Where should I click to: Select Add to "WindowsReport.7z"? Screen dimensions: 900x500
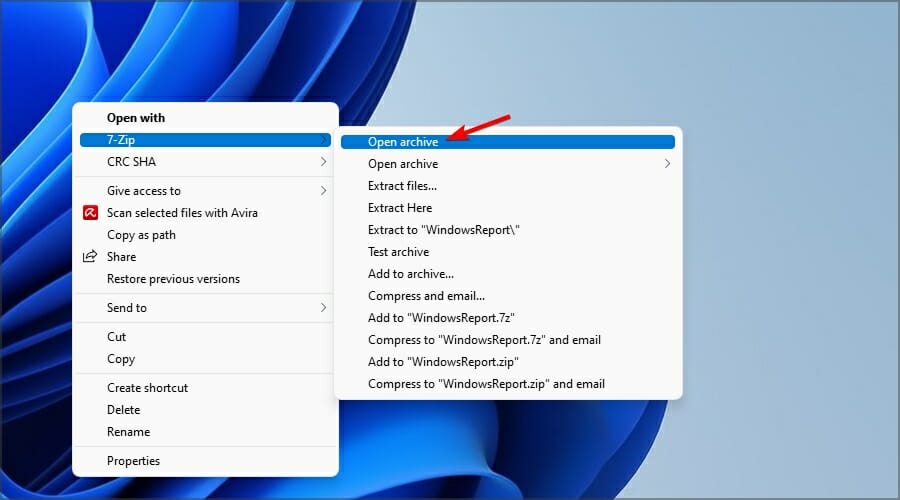[x=508, y=318]
